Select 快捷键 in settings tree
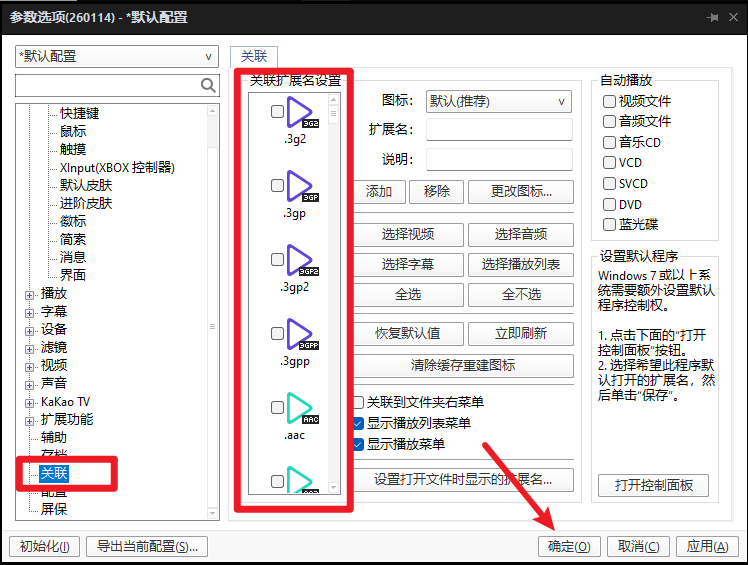The width and height of the screenshot is (748, 565). tap(79, 113)
